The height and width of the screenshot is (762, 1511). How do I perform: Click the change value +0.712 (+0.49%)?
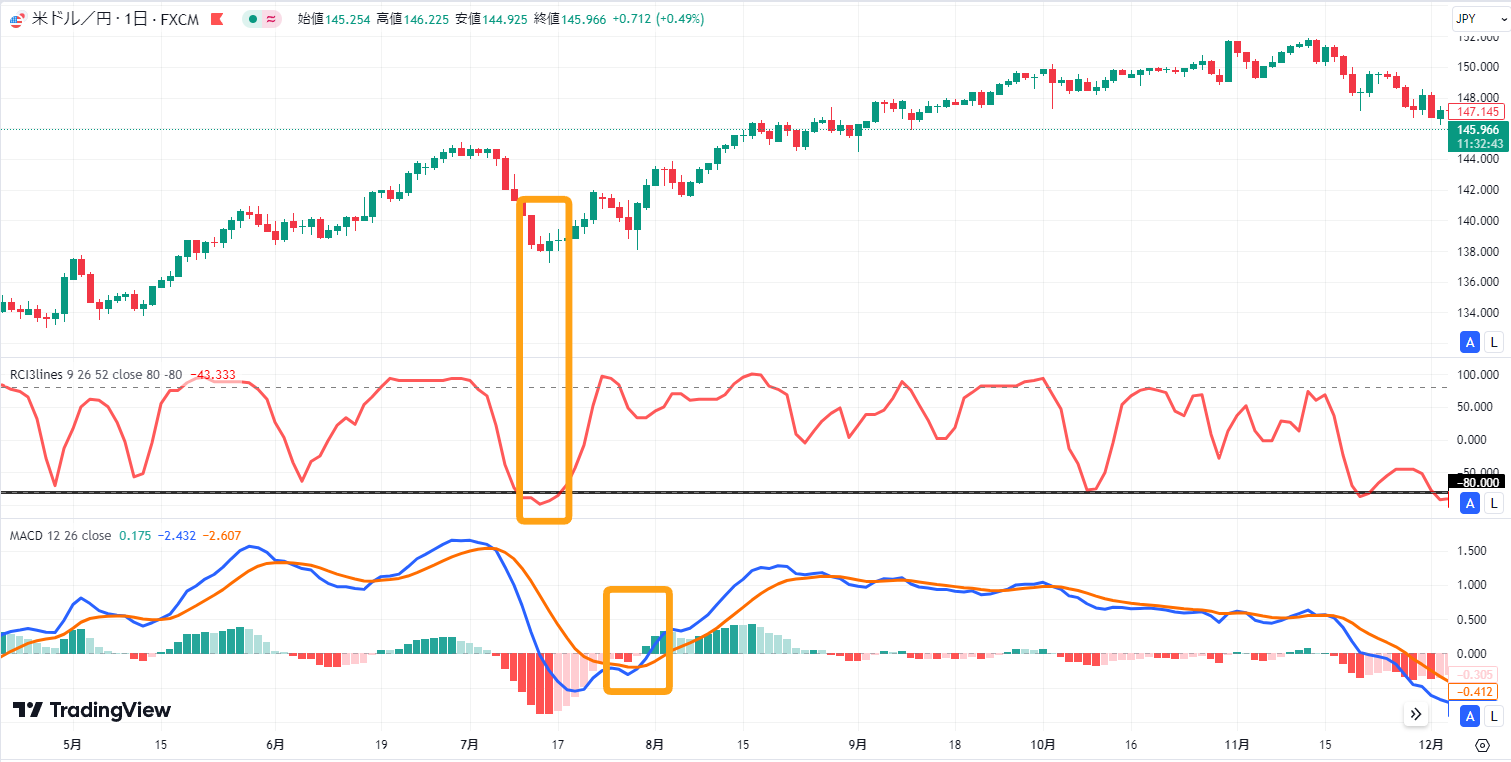point(657,19)
